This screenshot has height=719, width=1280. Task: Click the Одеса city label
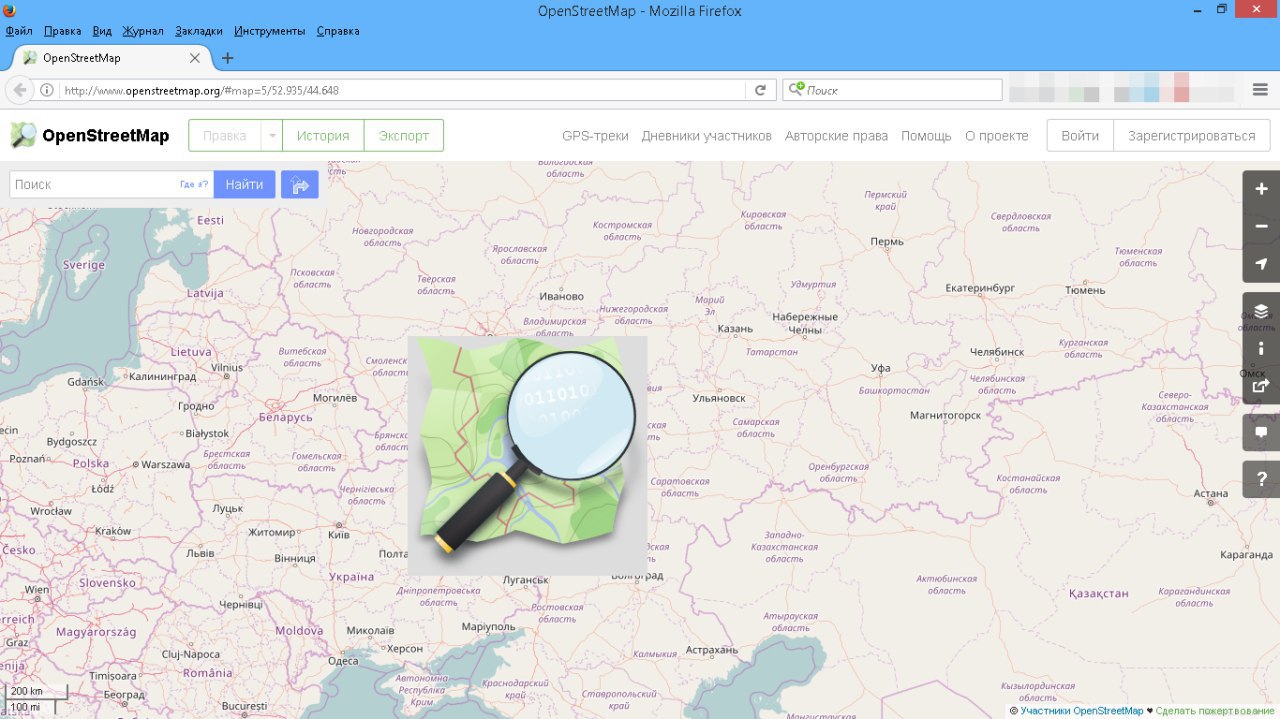pos(343,661)
